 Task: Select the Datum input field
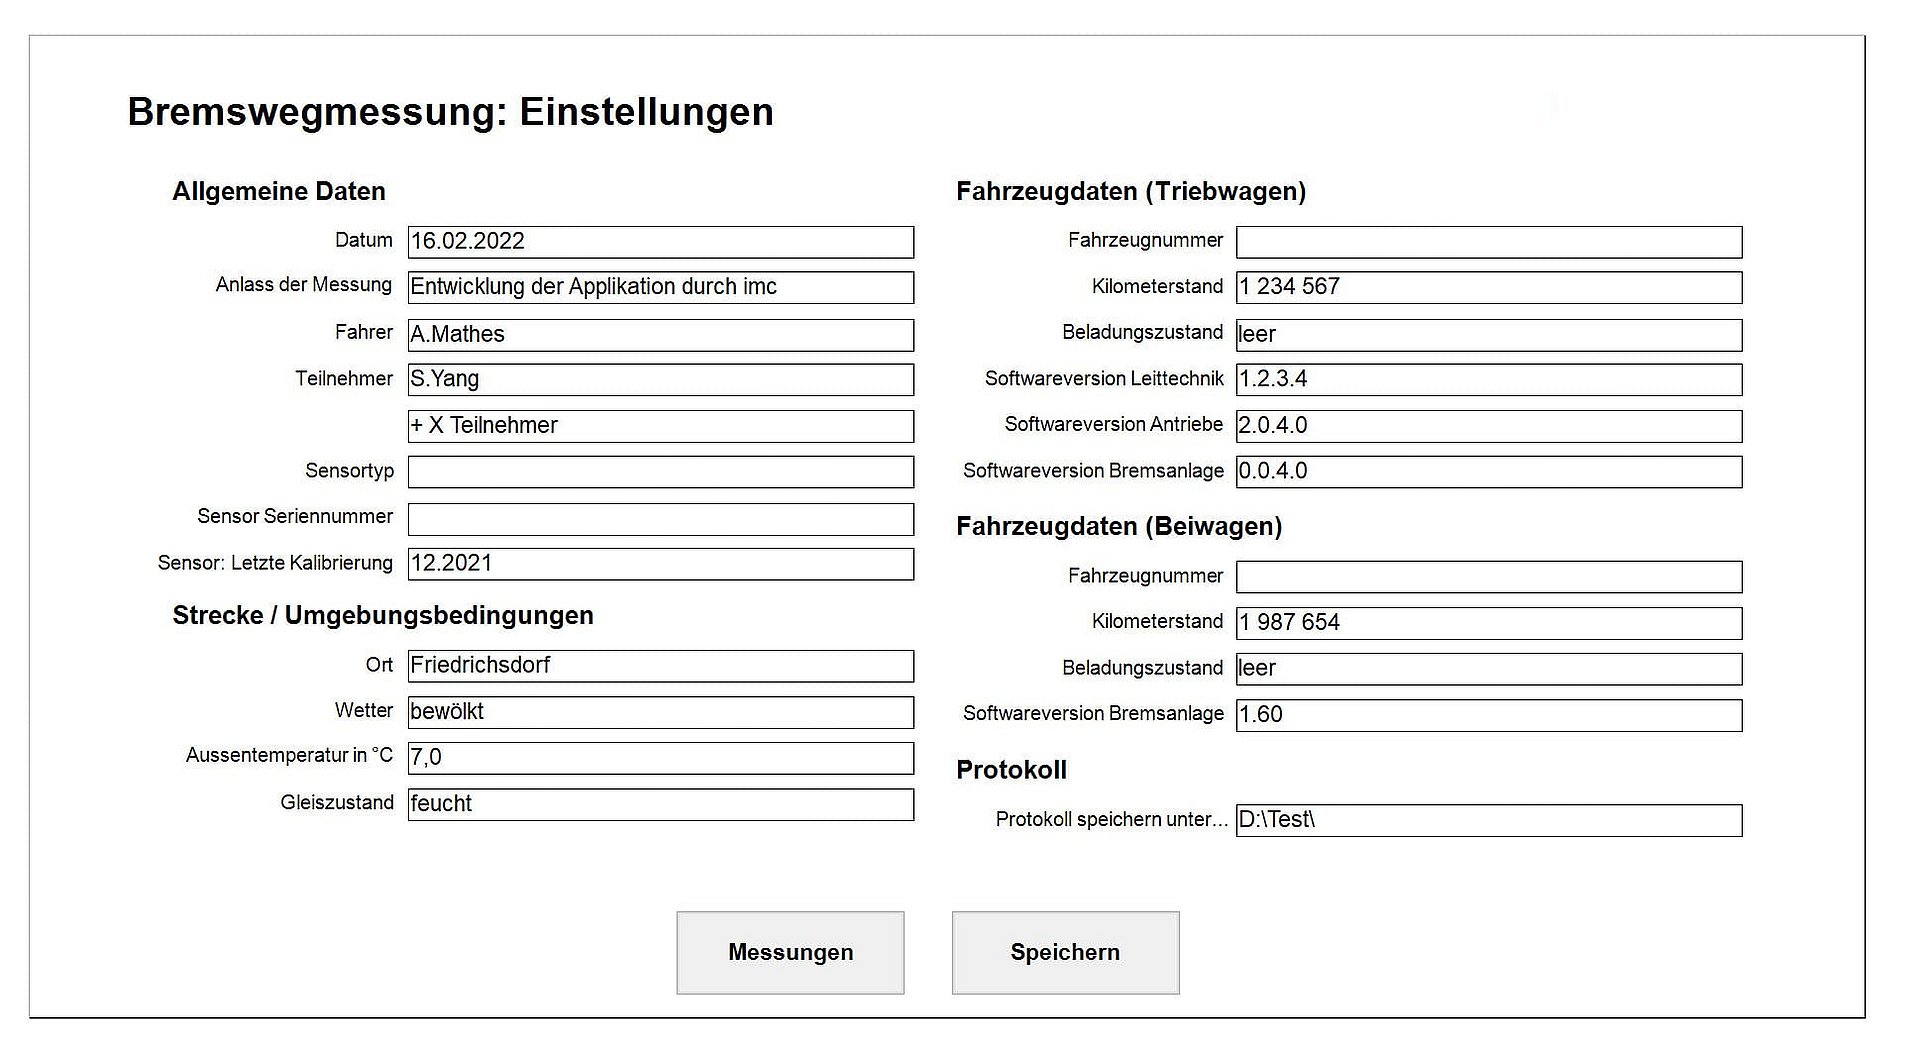click(x=660, y=241)
